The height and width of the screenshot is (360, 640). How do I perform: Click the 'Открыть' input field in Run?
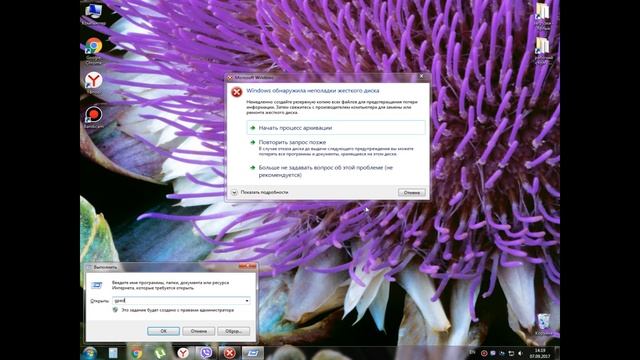[181, 300]
